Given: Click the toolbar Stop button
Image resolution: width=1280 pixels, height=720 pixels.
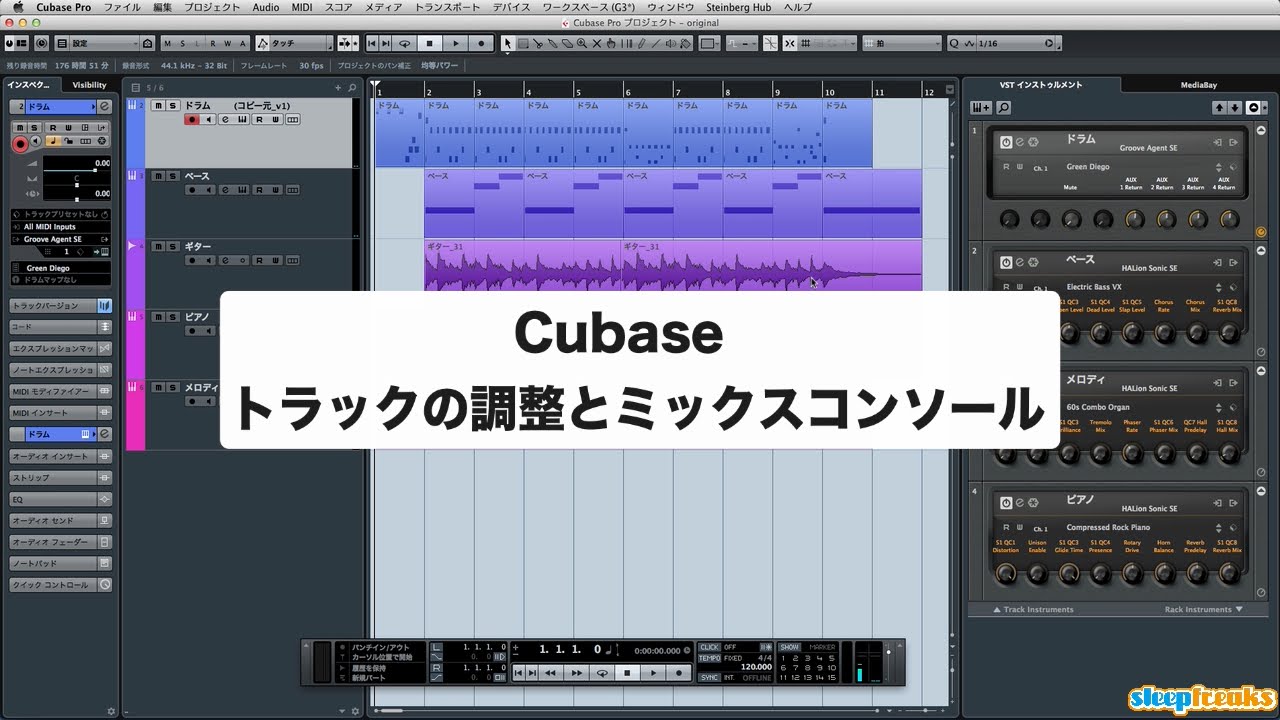Looking at the screenshot, I should 429,43.
